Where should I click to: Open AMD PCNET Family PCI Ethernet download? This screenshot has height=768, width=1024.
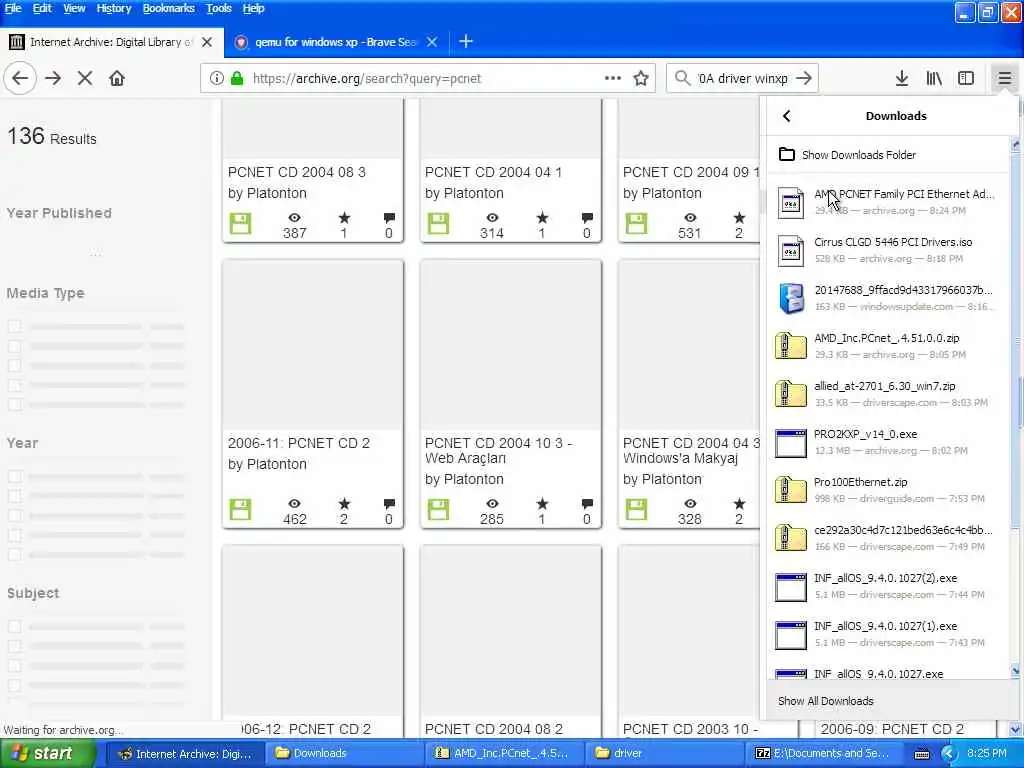[888, 202]
